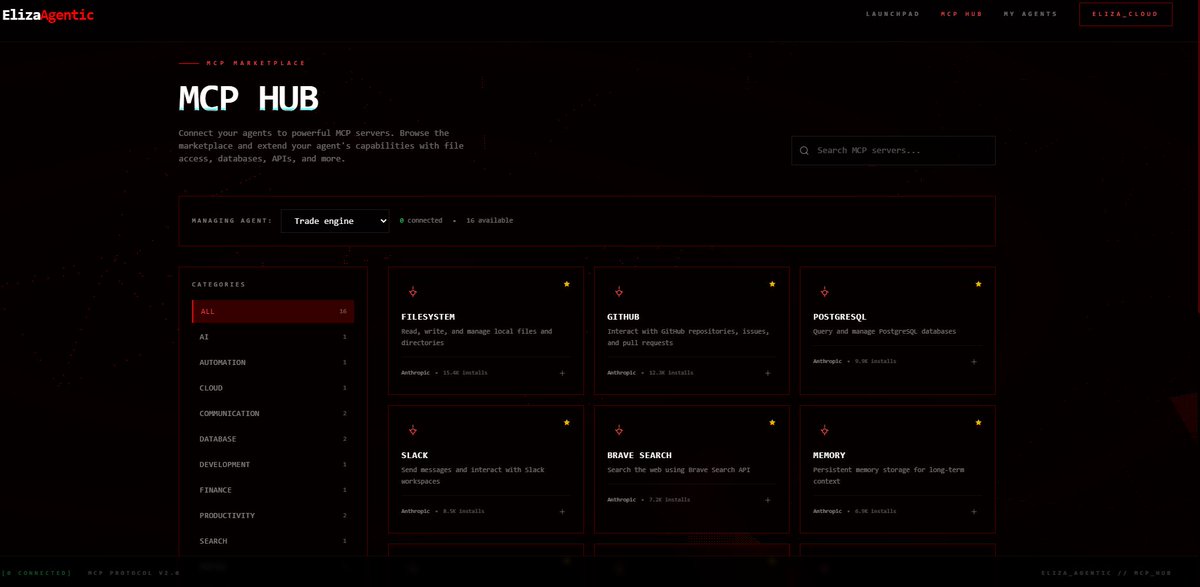Open the GITHUB server card title
The image size is (1200, 587).
pos(624,317)
